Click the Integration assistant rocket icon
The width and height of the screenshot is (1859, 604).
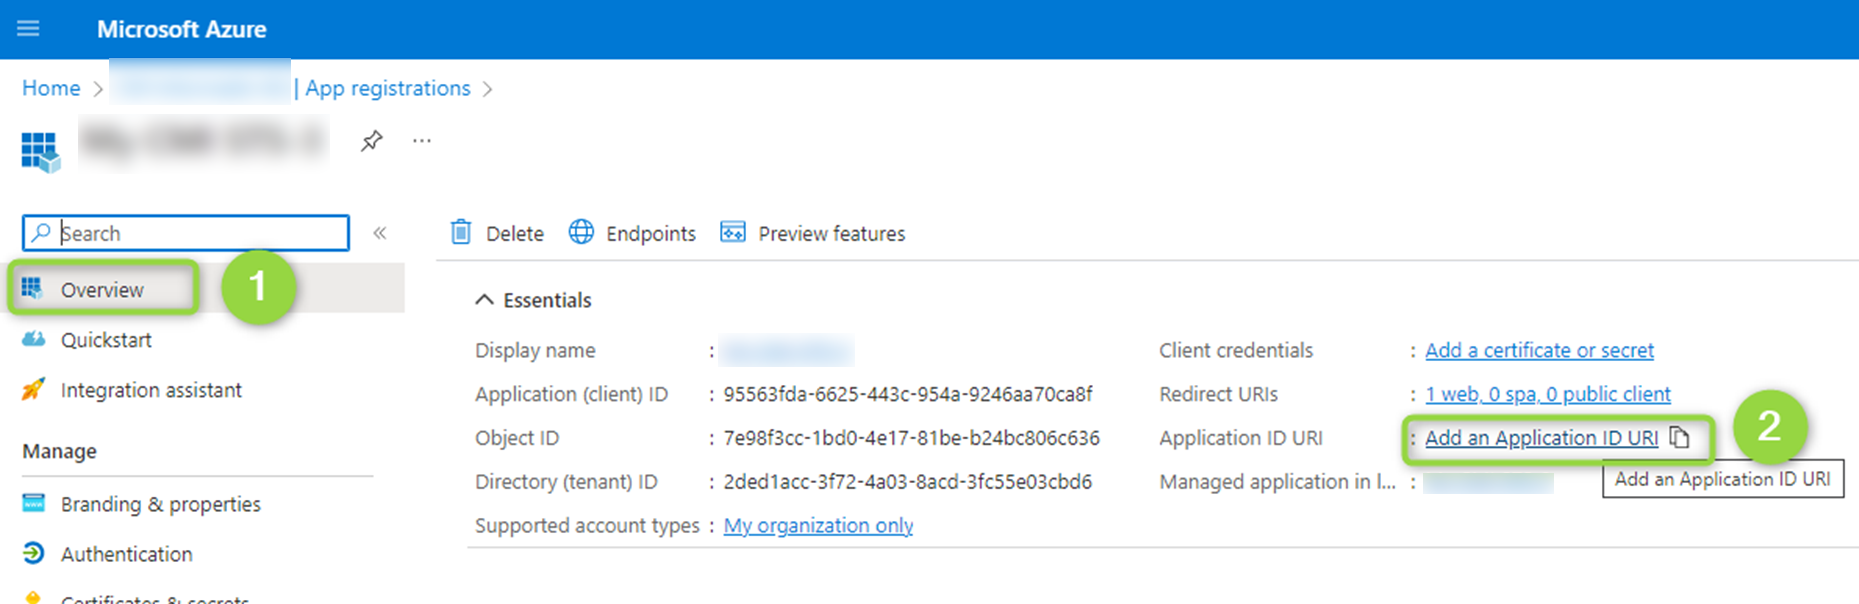coord(33,389)
